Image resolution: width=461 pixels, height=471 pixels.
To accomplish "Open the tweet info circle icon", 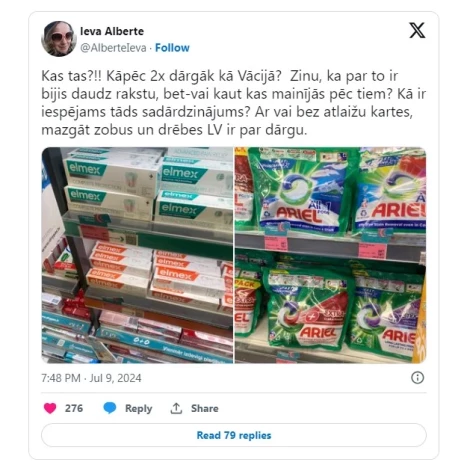I will tap(417, 378).
